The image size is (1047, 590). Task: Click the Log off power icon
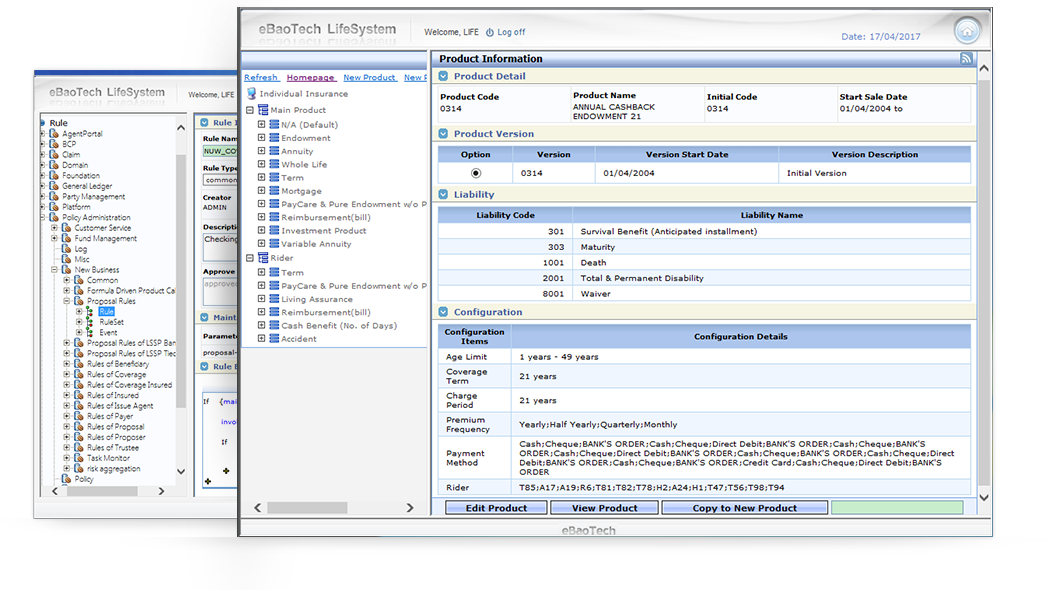coord(489,32)
